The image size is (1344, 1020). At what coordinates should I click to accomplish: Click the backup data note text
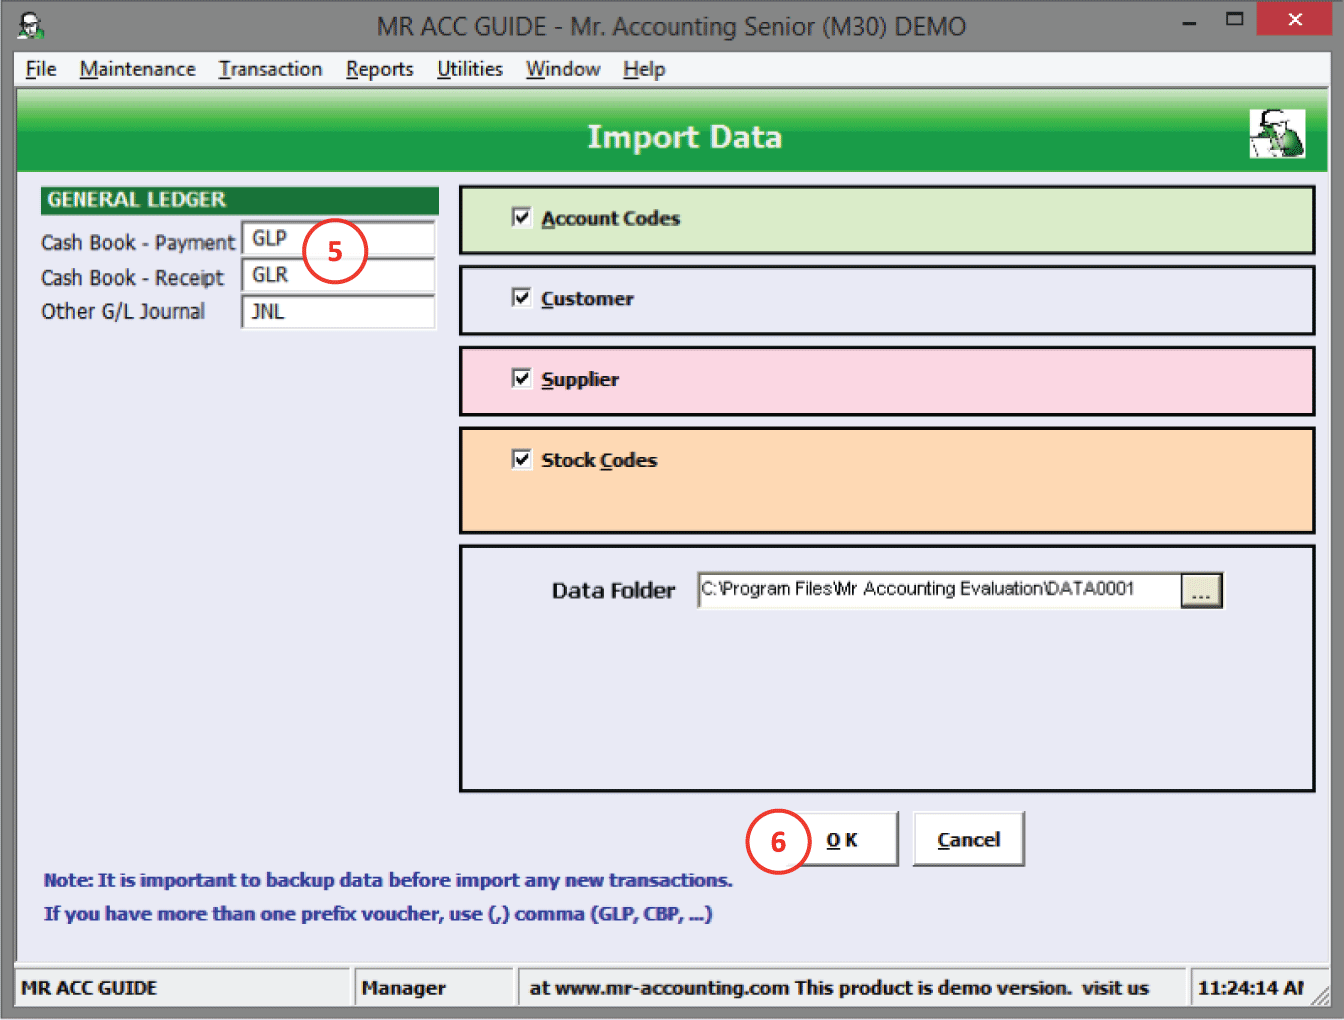click(388, 880)
